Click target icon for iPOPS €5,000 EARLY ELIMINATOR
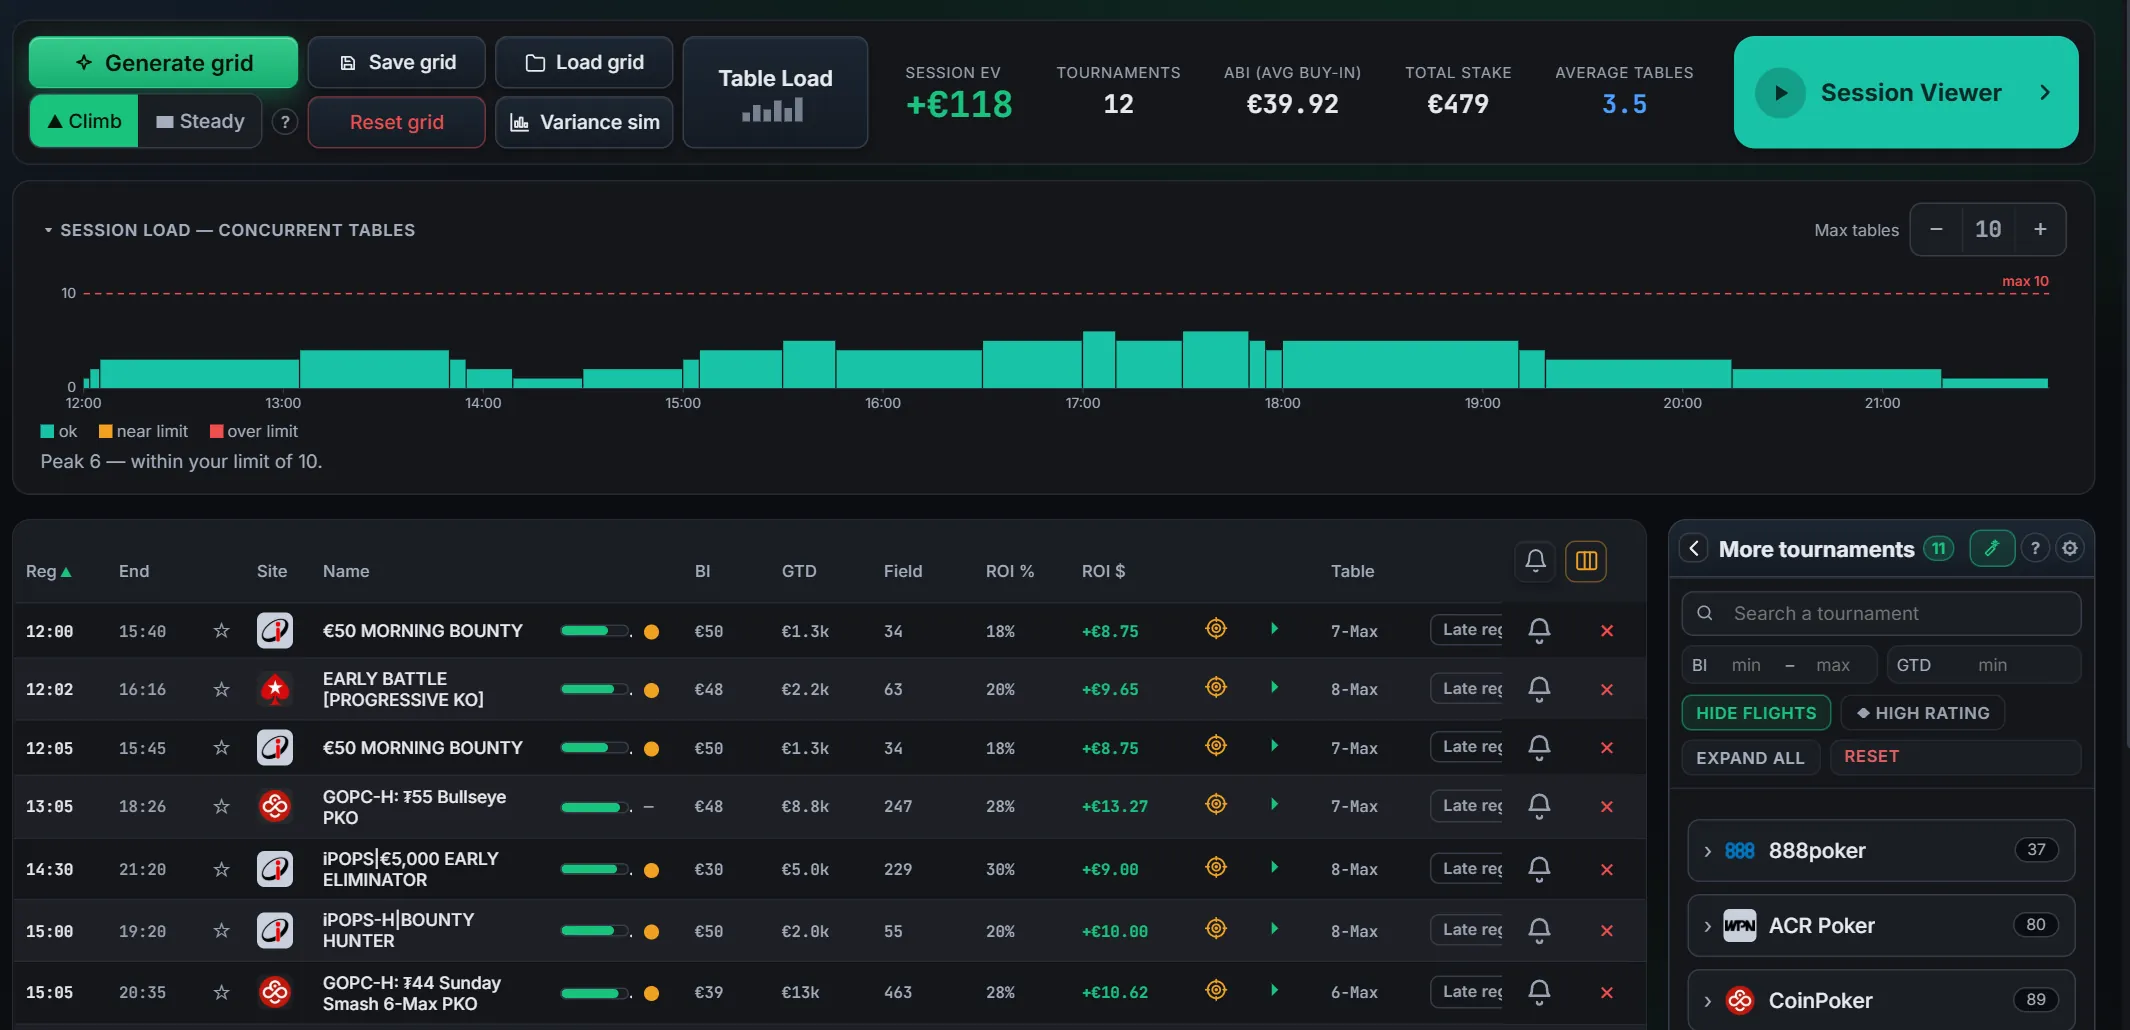 click(x=1216, y=867)
